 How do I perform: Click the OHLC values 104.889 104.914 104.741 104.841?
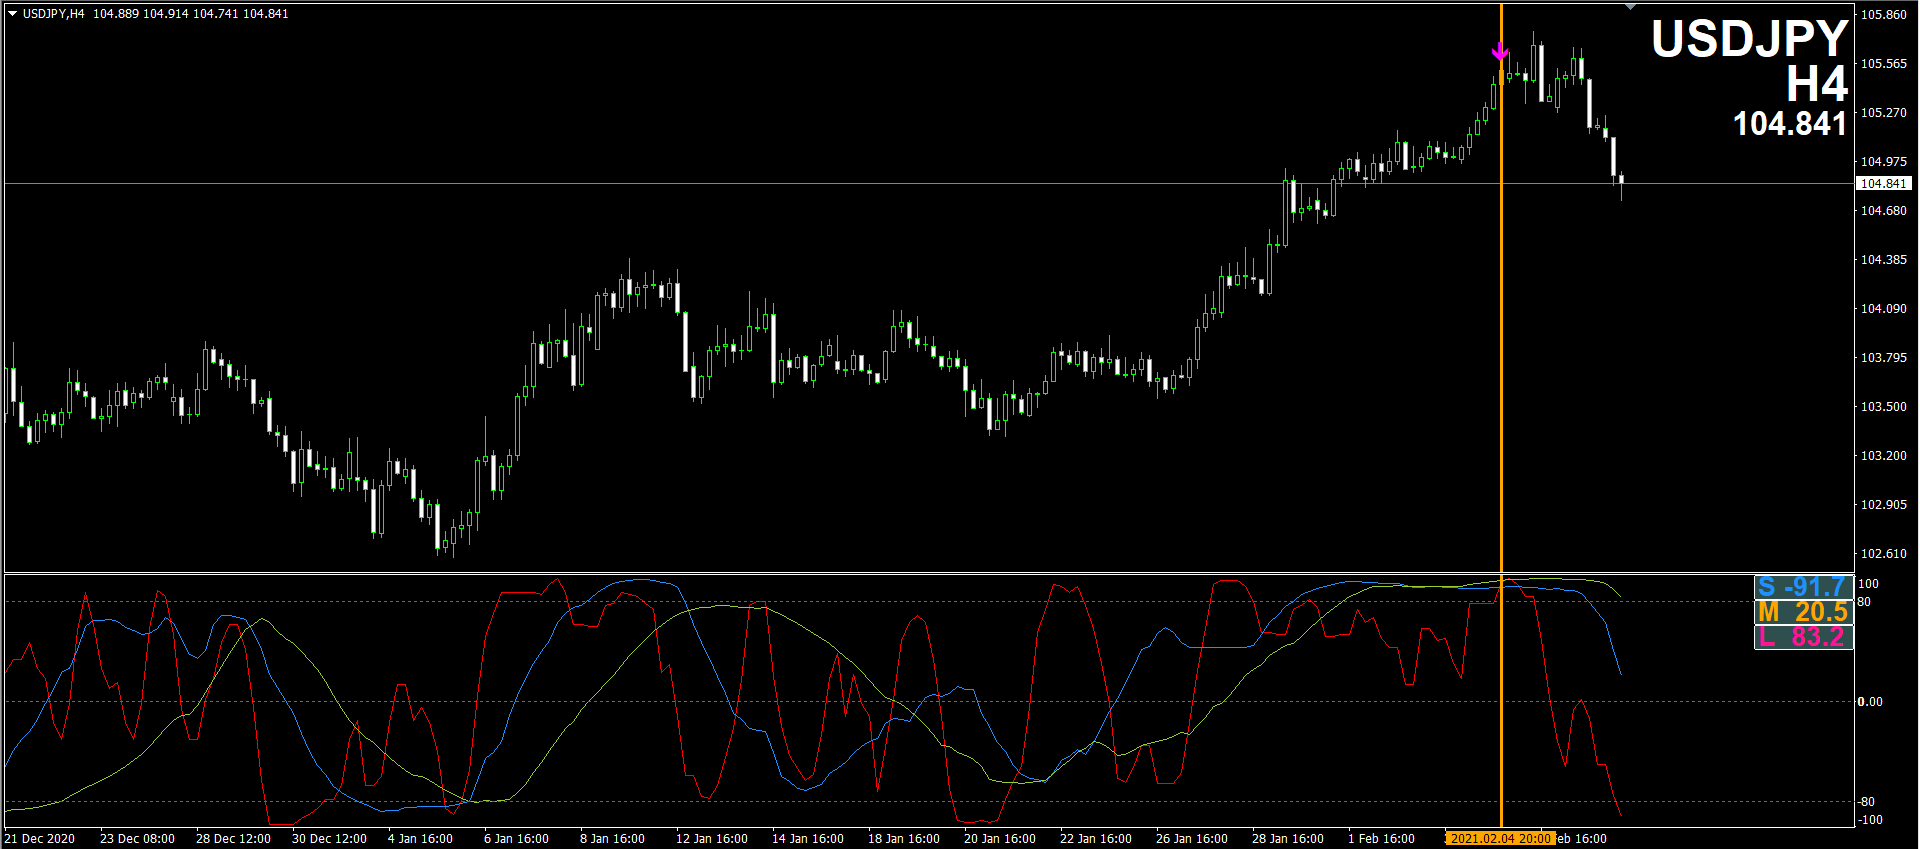(x=191, y=14)
